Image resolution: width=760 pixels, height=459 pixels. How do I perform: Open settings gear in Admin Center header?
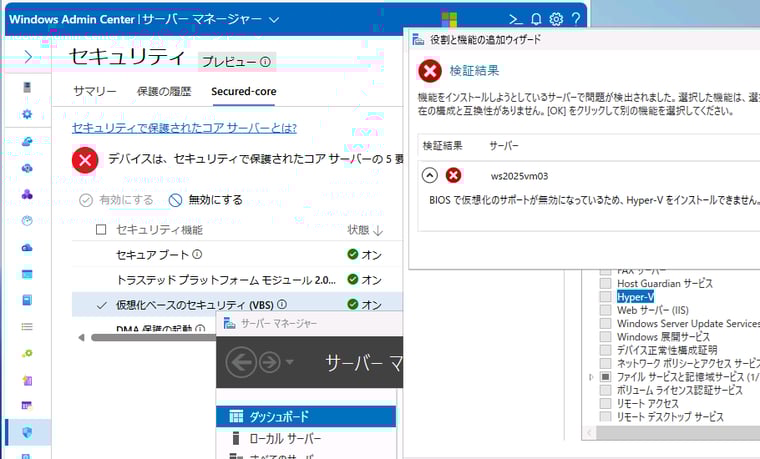[x=556, y=19]
